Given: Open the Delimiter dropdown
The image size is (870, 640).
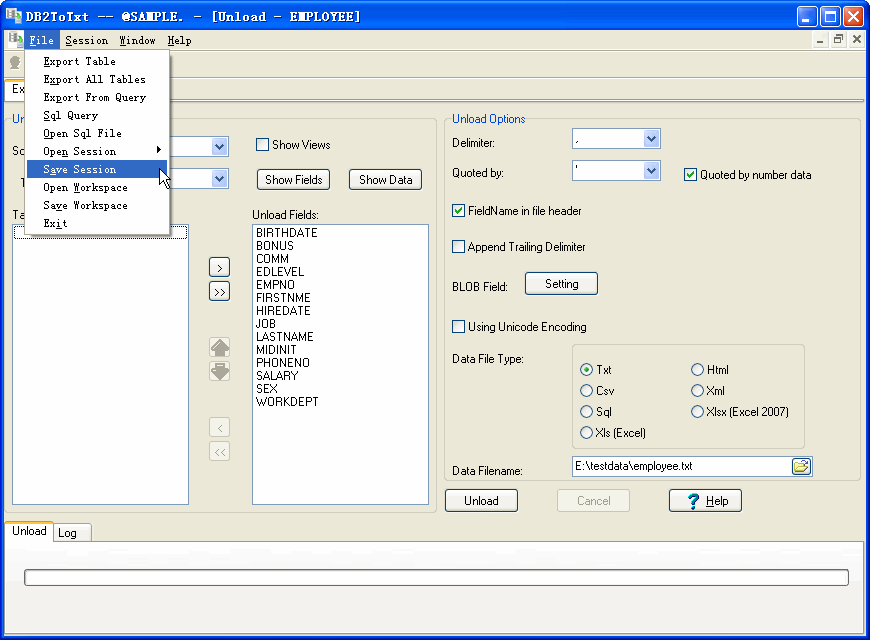Looking at the screenshot, I should tap(651, 139).
